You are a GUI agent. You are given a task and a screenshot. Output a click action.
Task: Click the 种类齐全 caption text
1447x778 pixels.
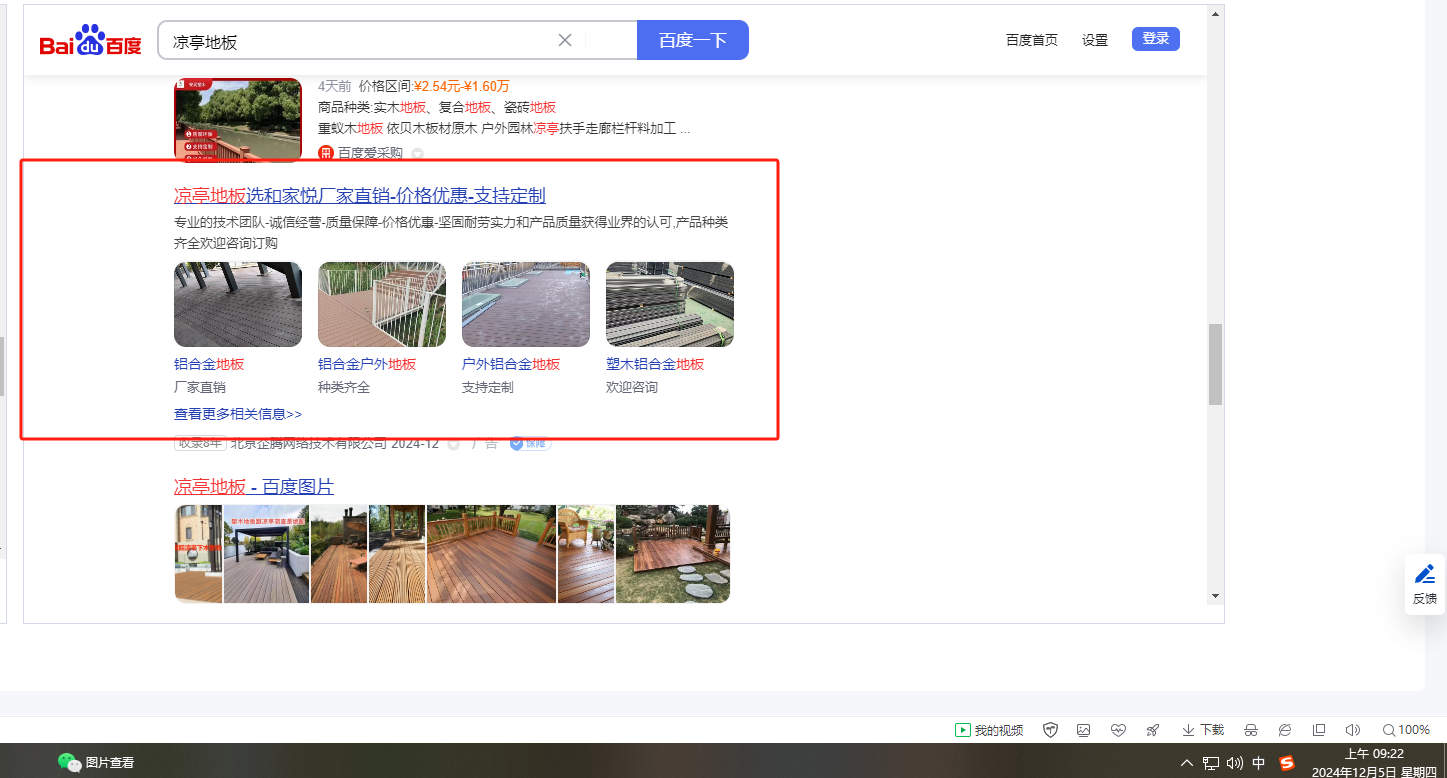[344, 387]
